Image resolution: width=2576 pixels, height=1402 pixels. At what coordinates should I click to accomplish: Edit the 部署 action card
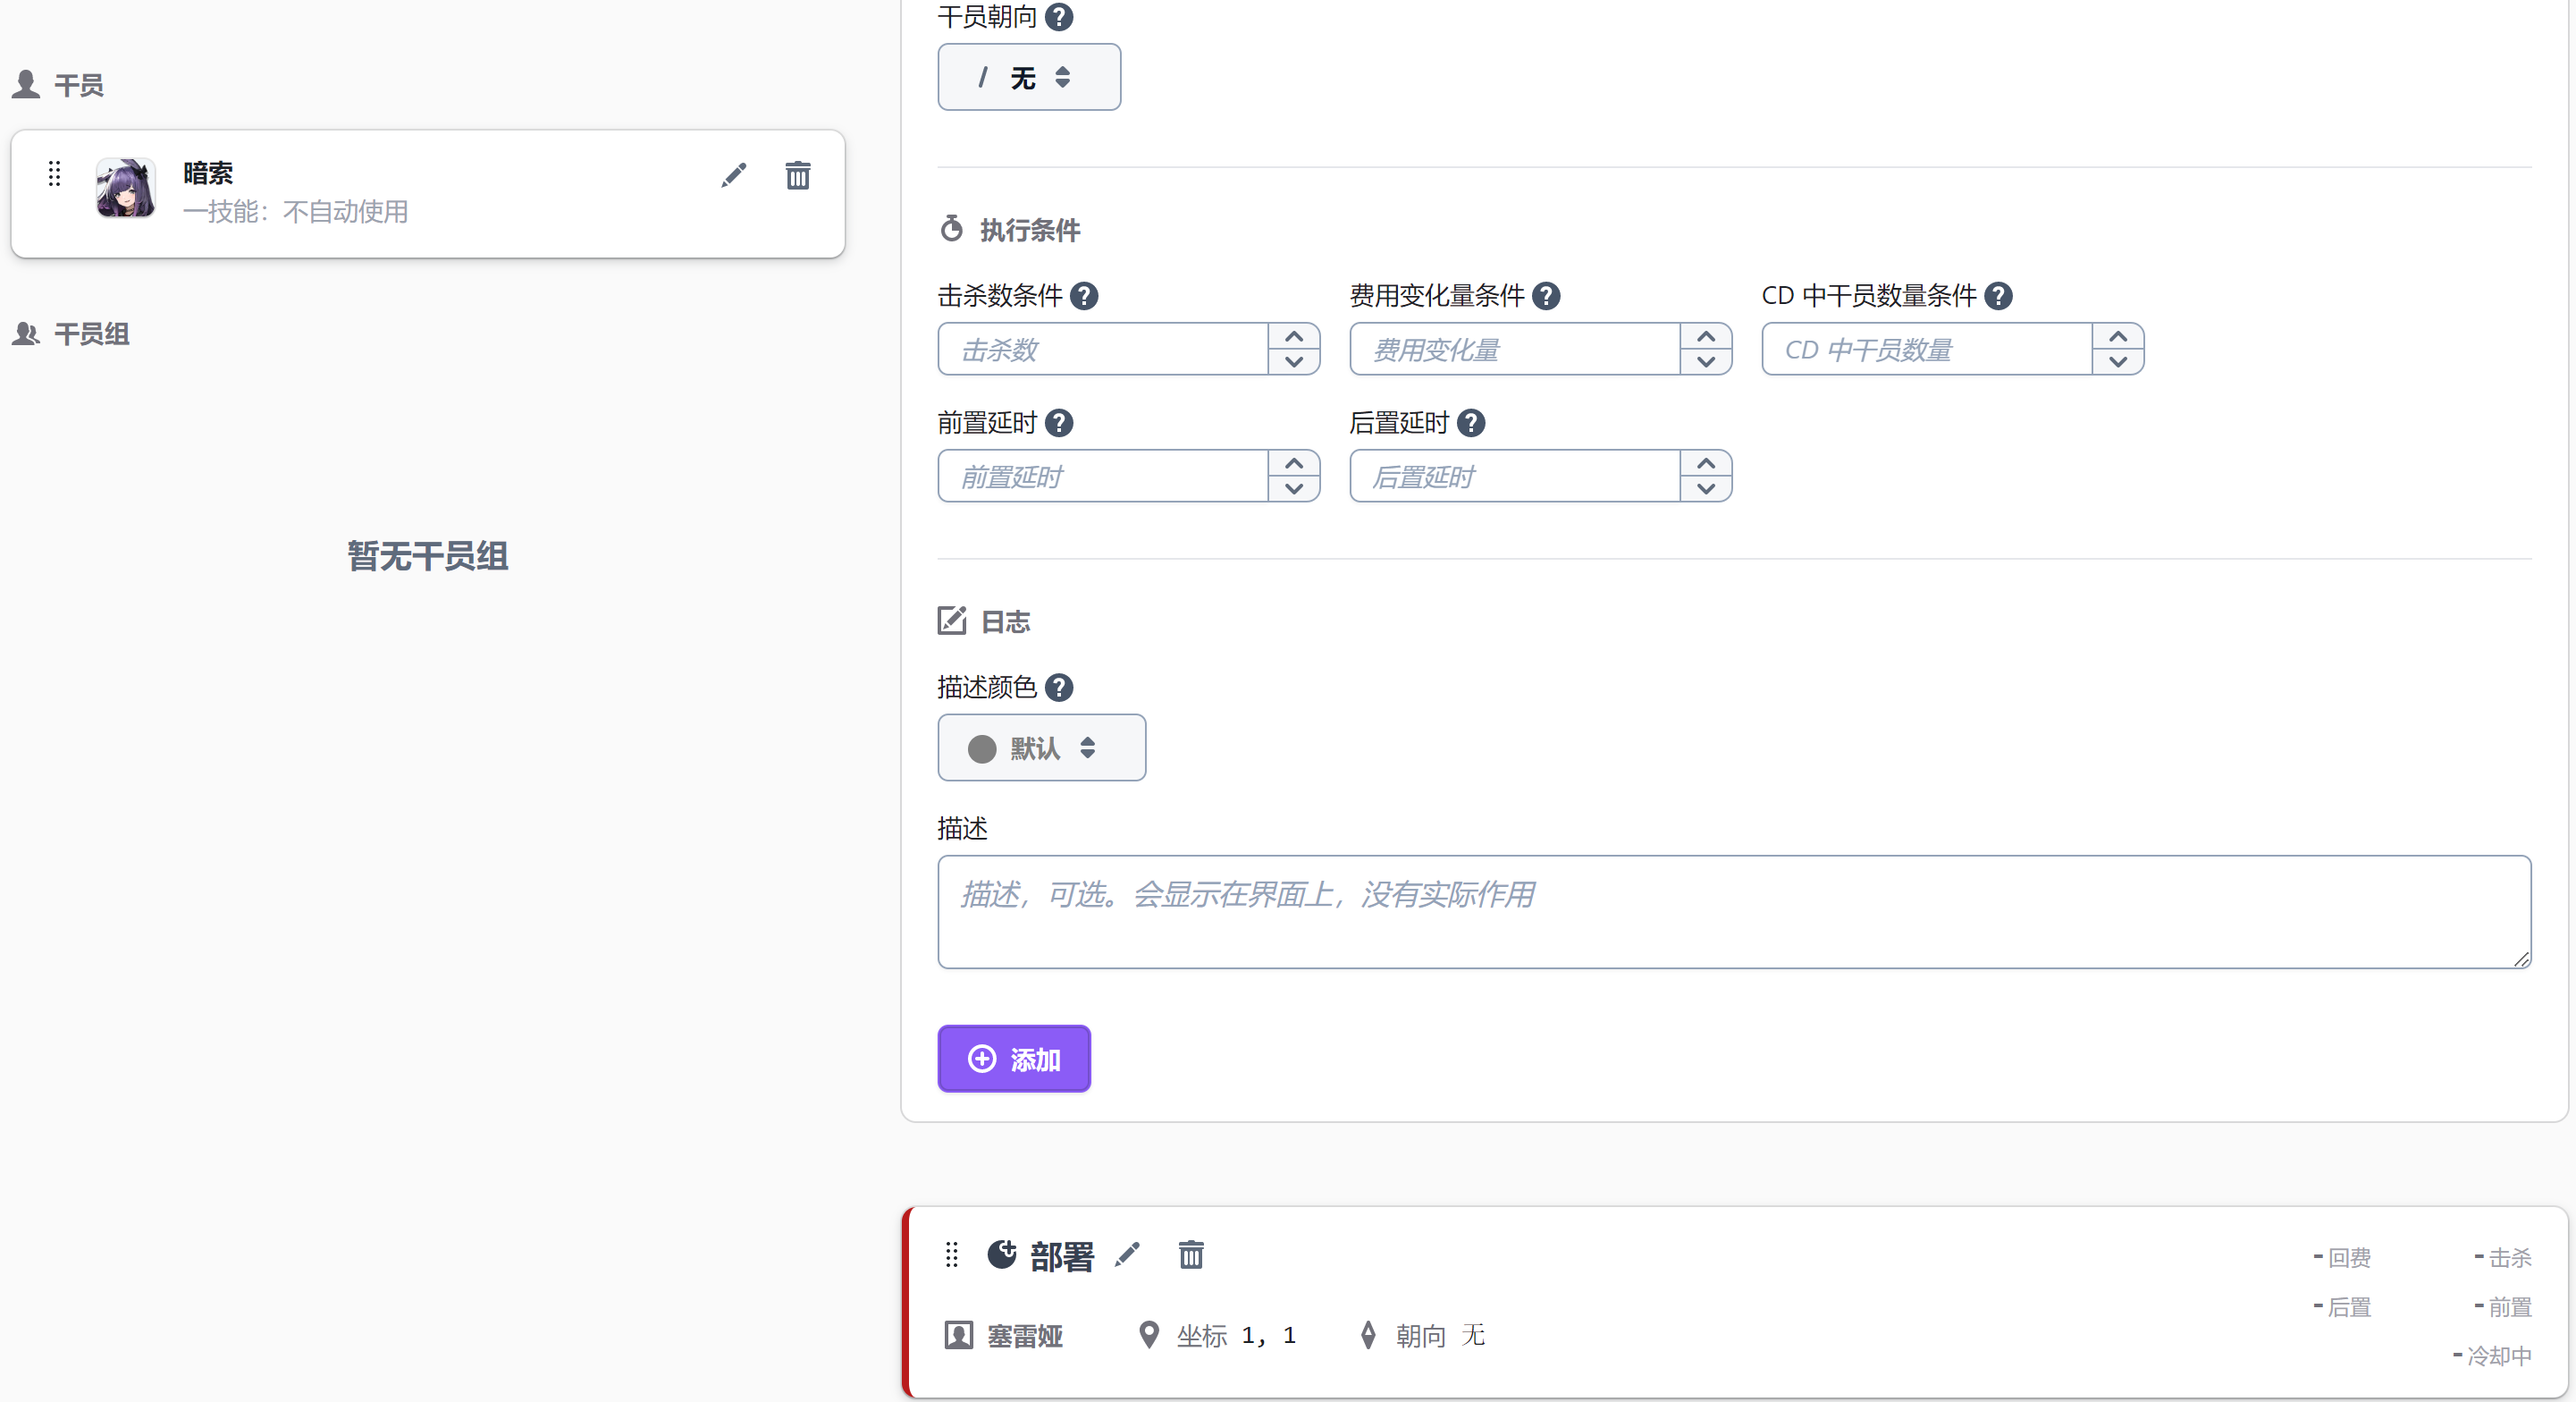(x=1127, y=1254)
